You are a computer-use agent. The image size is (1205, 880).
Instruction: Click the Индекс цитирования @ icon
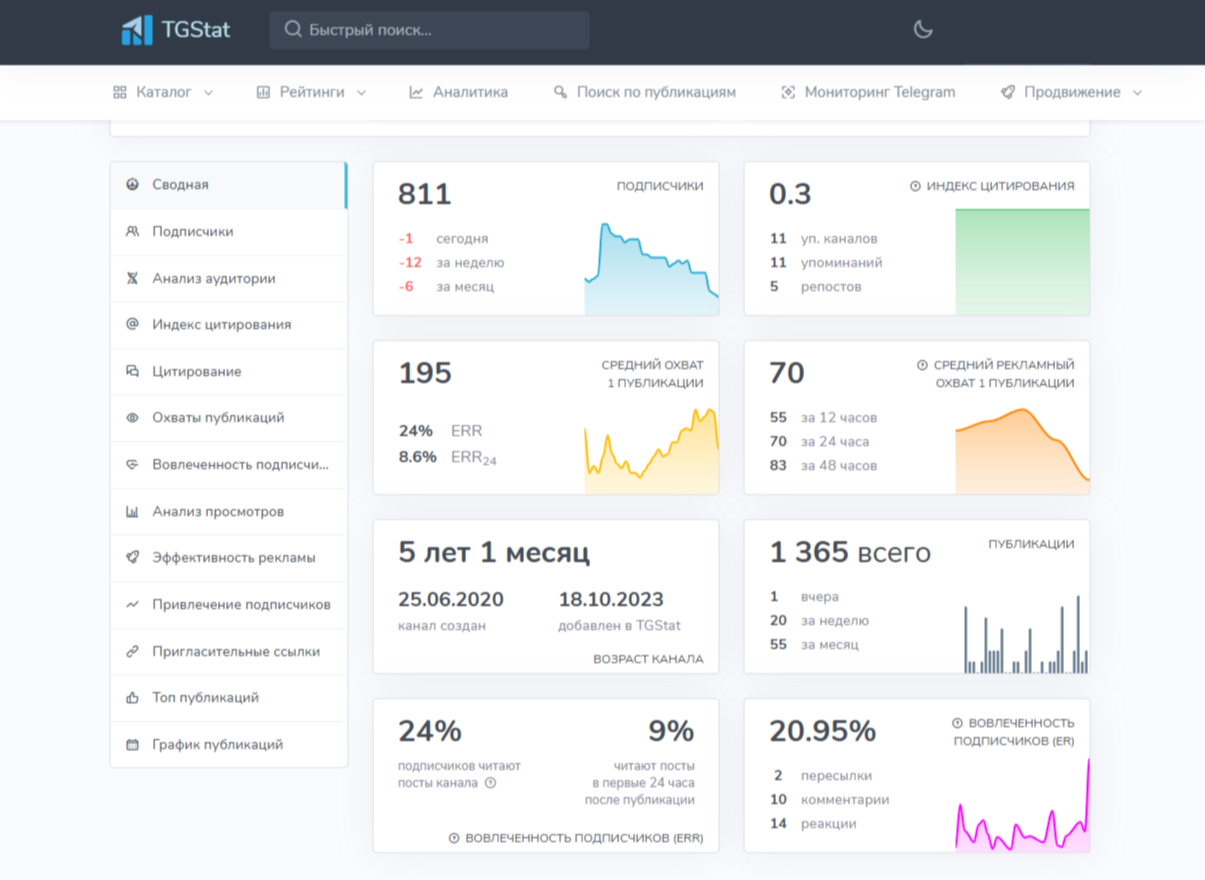coord(132,325)
